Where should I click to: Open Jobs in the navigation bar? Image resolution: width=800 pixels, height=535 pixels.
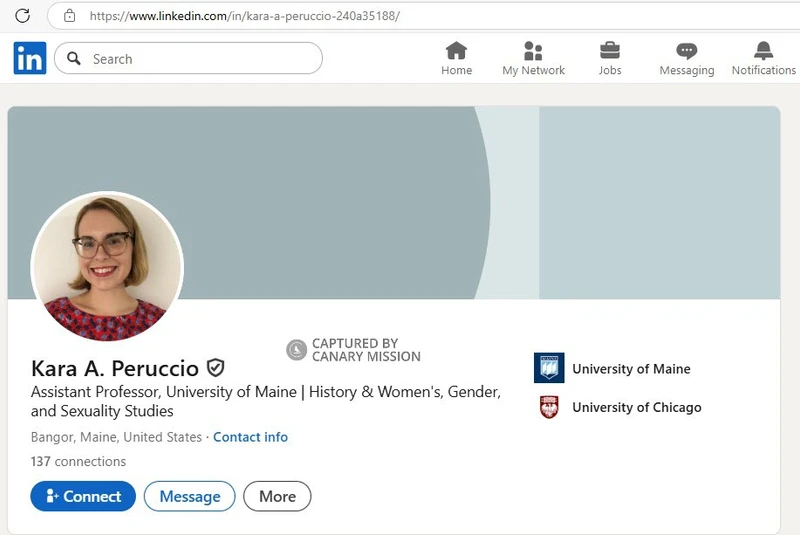[x=610, y=59]
